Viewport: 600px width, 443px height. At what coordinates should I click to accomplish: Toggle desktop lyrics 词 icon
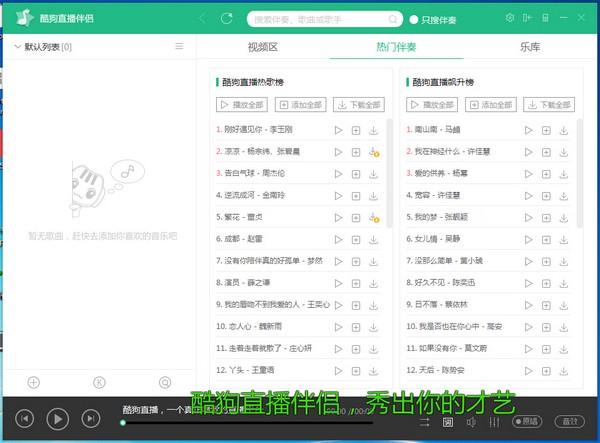coord(448,422)
